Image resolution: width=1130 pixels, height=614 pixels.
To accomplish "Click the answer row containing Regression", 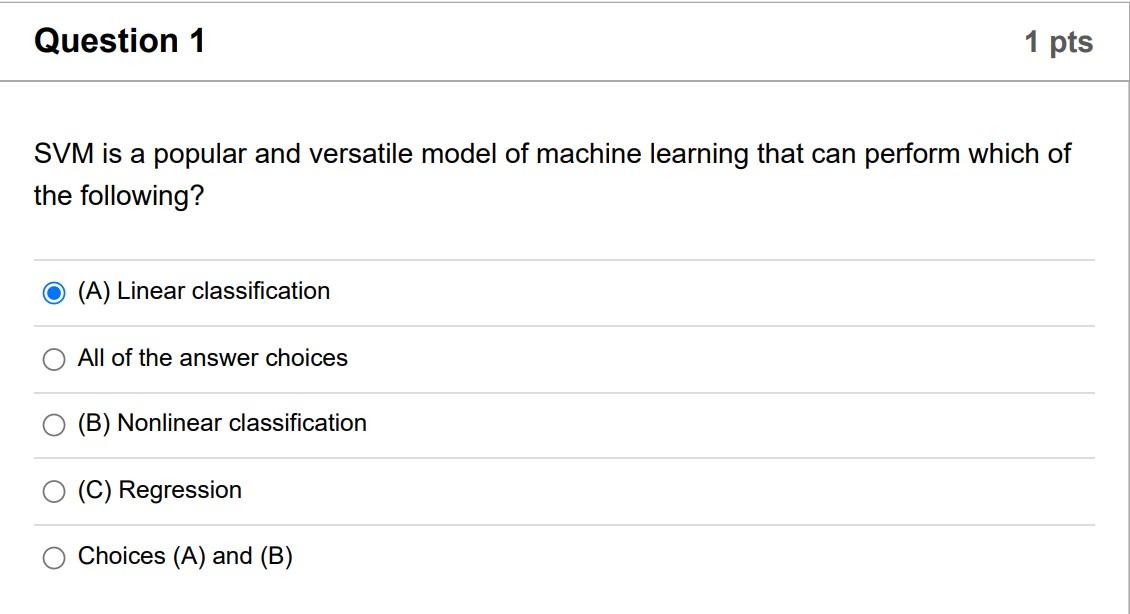I will point(400,490).
